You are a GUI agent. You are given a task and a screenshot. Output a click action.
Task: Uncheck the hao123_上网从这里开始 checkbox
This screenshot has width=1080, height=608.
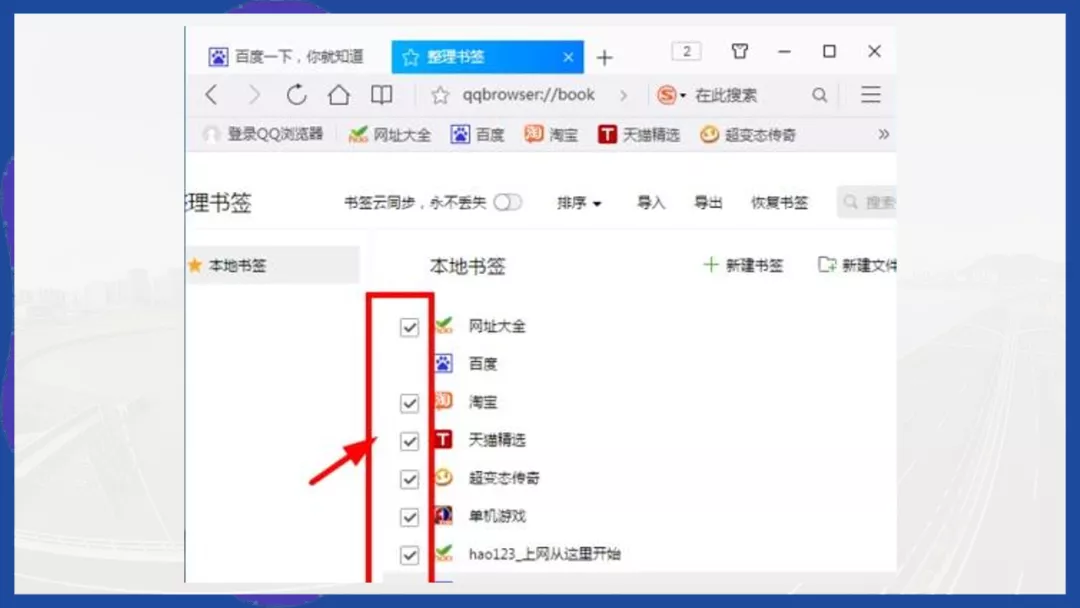point(409,554)
